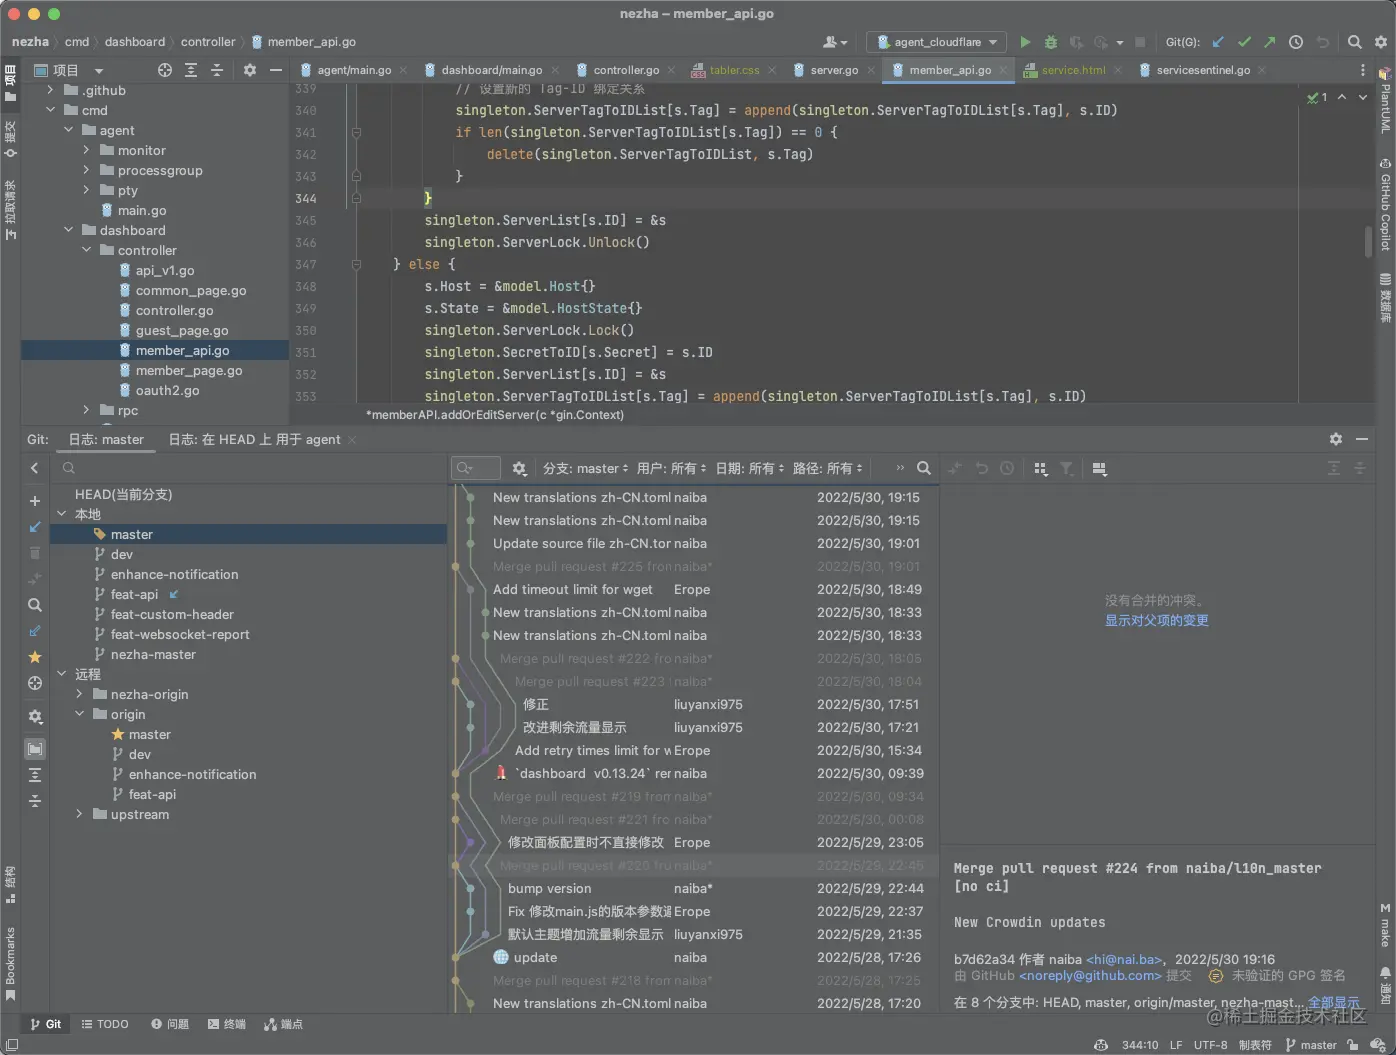This screenshot has height=1055, width=1396.
Task: Expand the nezha-origin remote
Action: point(80,694)
